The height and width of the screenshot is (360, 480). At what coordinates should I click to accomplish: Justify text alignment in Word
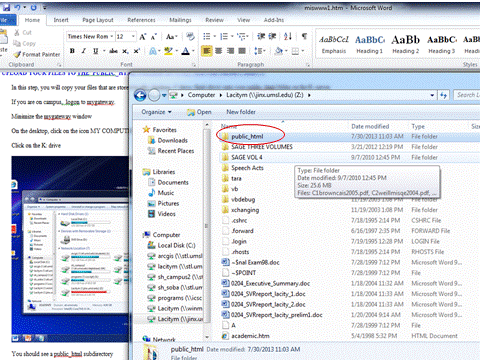(x=242, y=51)
